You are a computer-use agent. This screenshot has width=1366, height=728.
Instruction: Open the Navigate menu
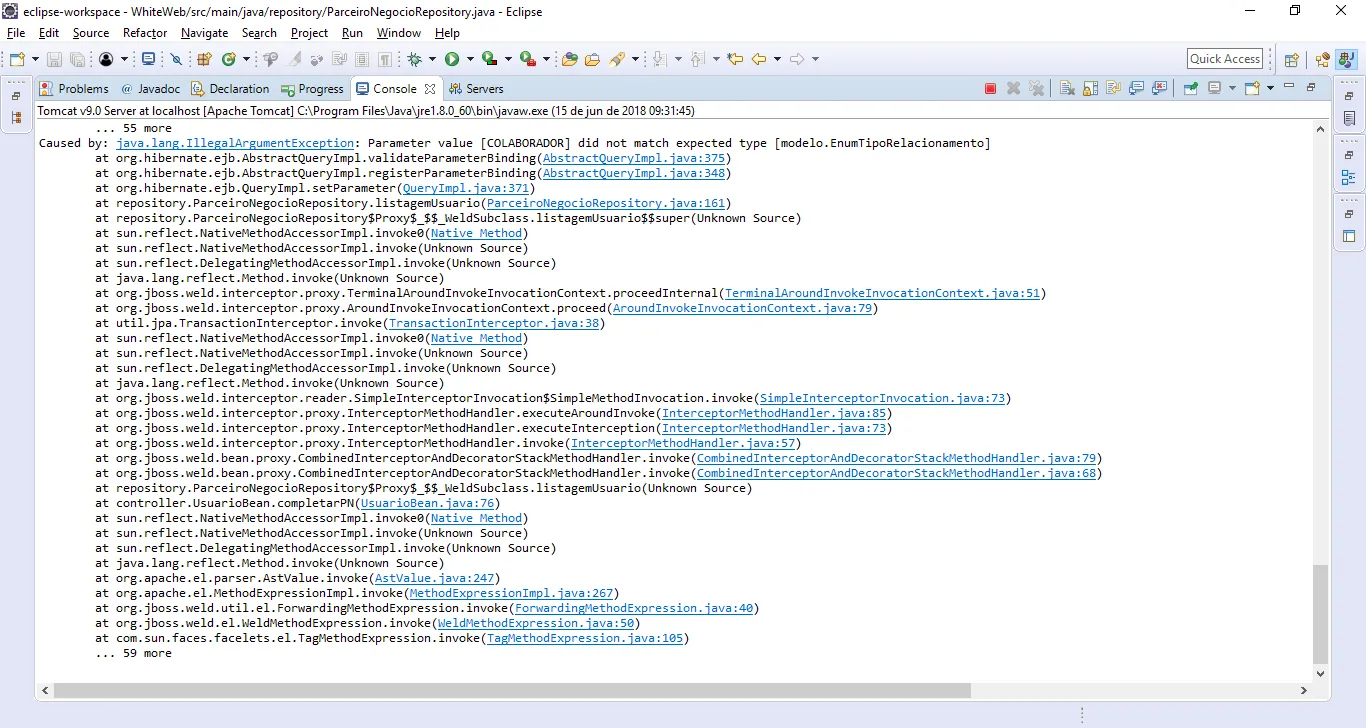[205, 33]
